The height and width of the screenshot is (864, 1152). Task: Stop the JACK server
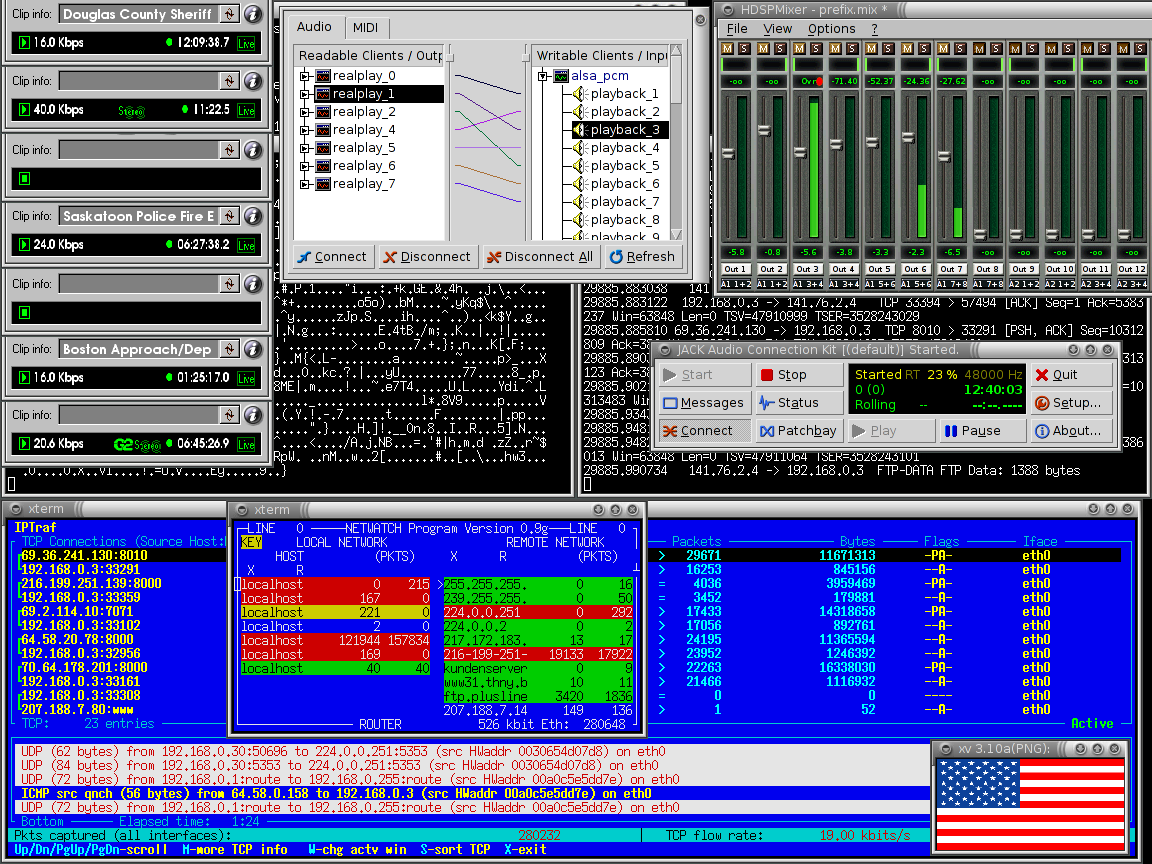tap(798, 375)
